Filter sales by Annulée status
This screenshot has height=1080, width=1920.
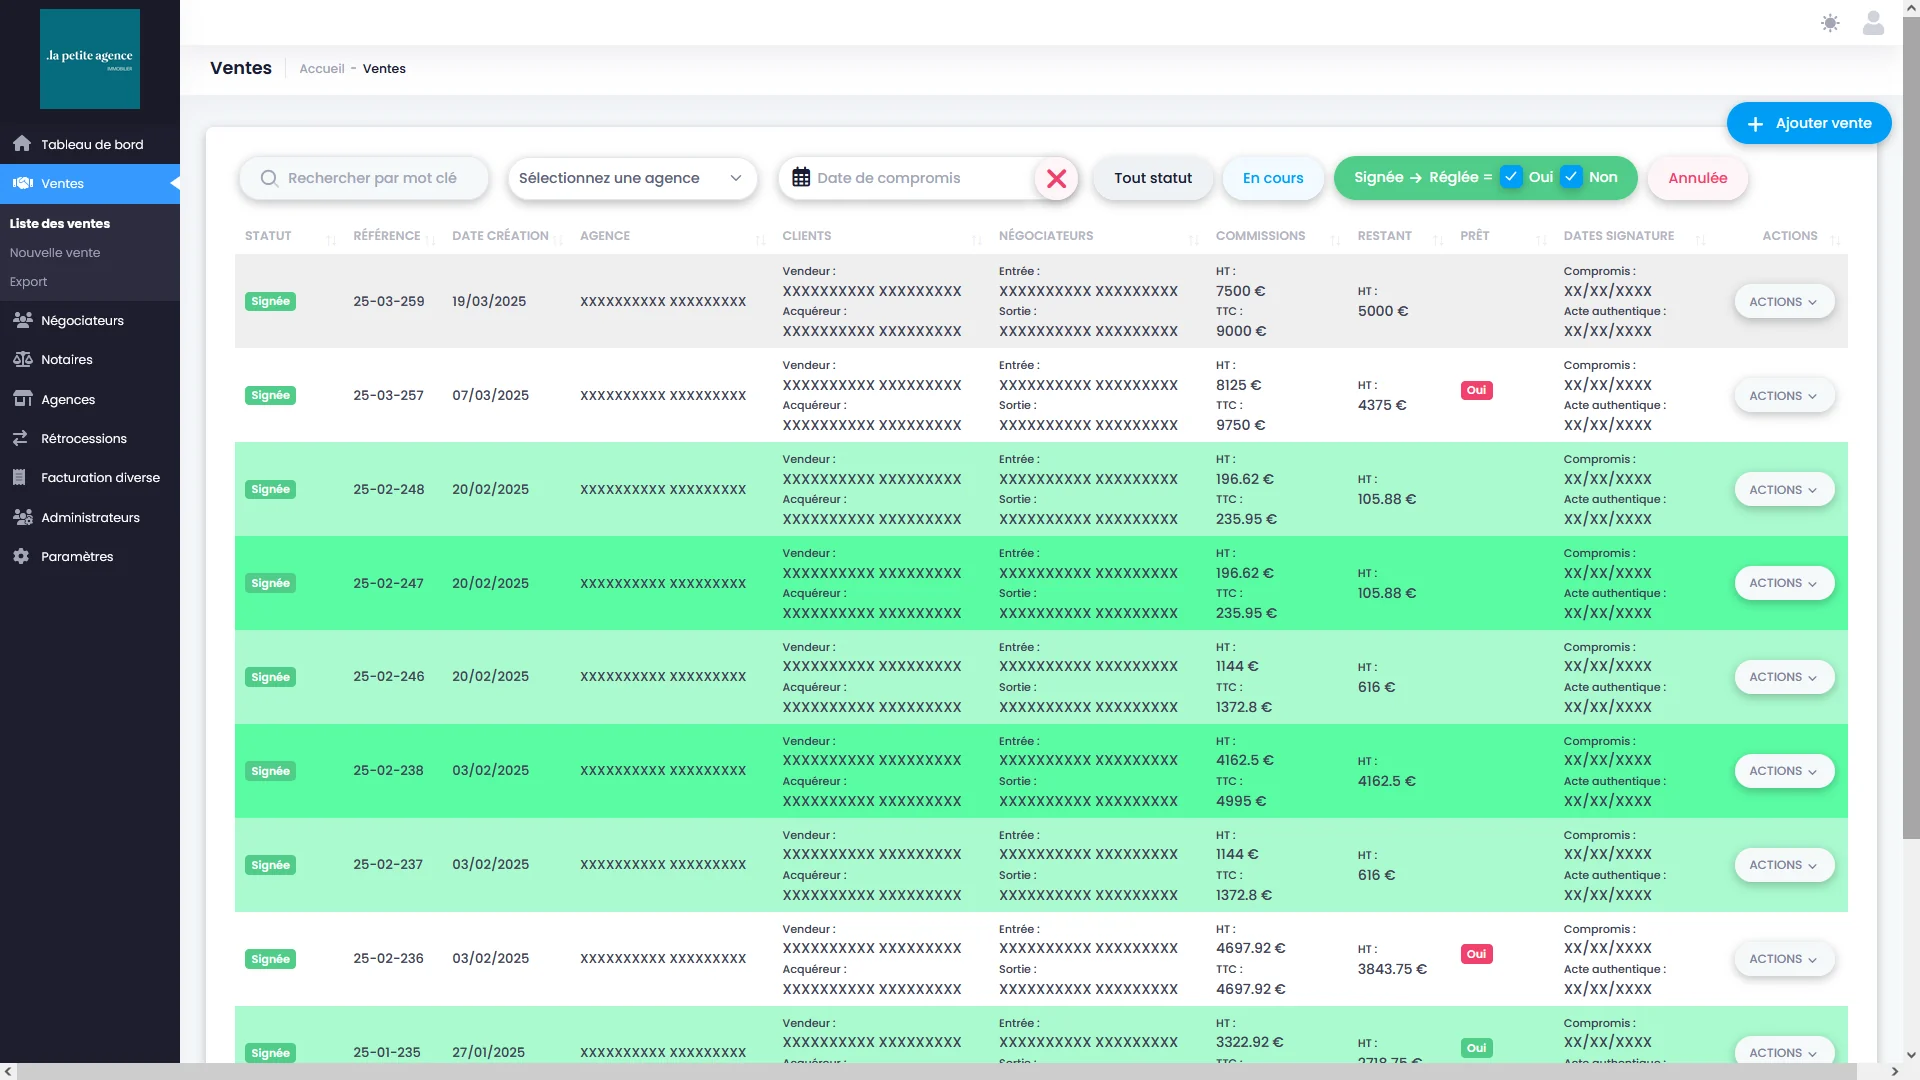(1698, 178)
